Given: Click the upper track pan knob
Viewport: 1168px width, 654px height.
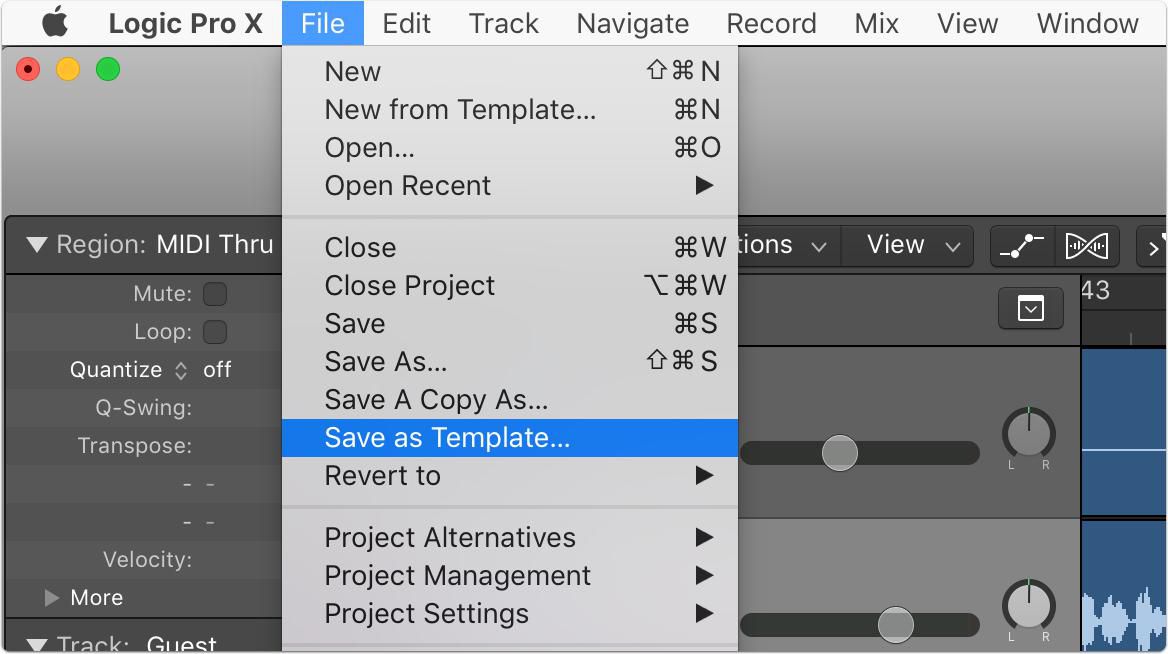Looking at the screenshot, I should coord(1029,433).
